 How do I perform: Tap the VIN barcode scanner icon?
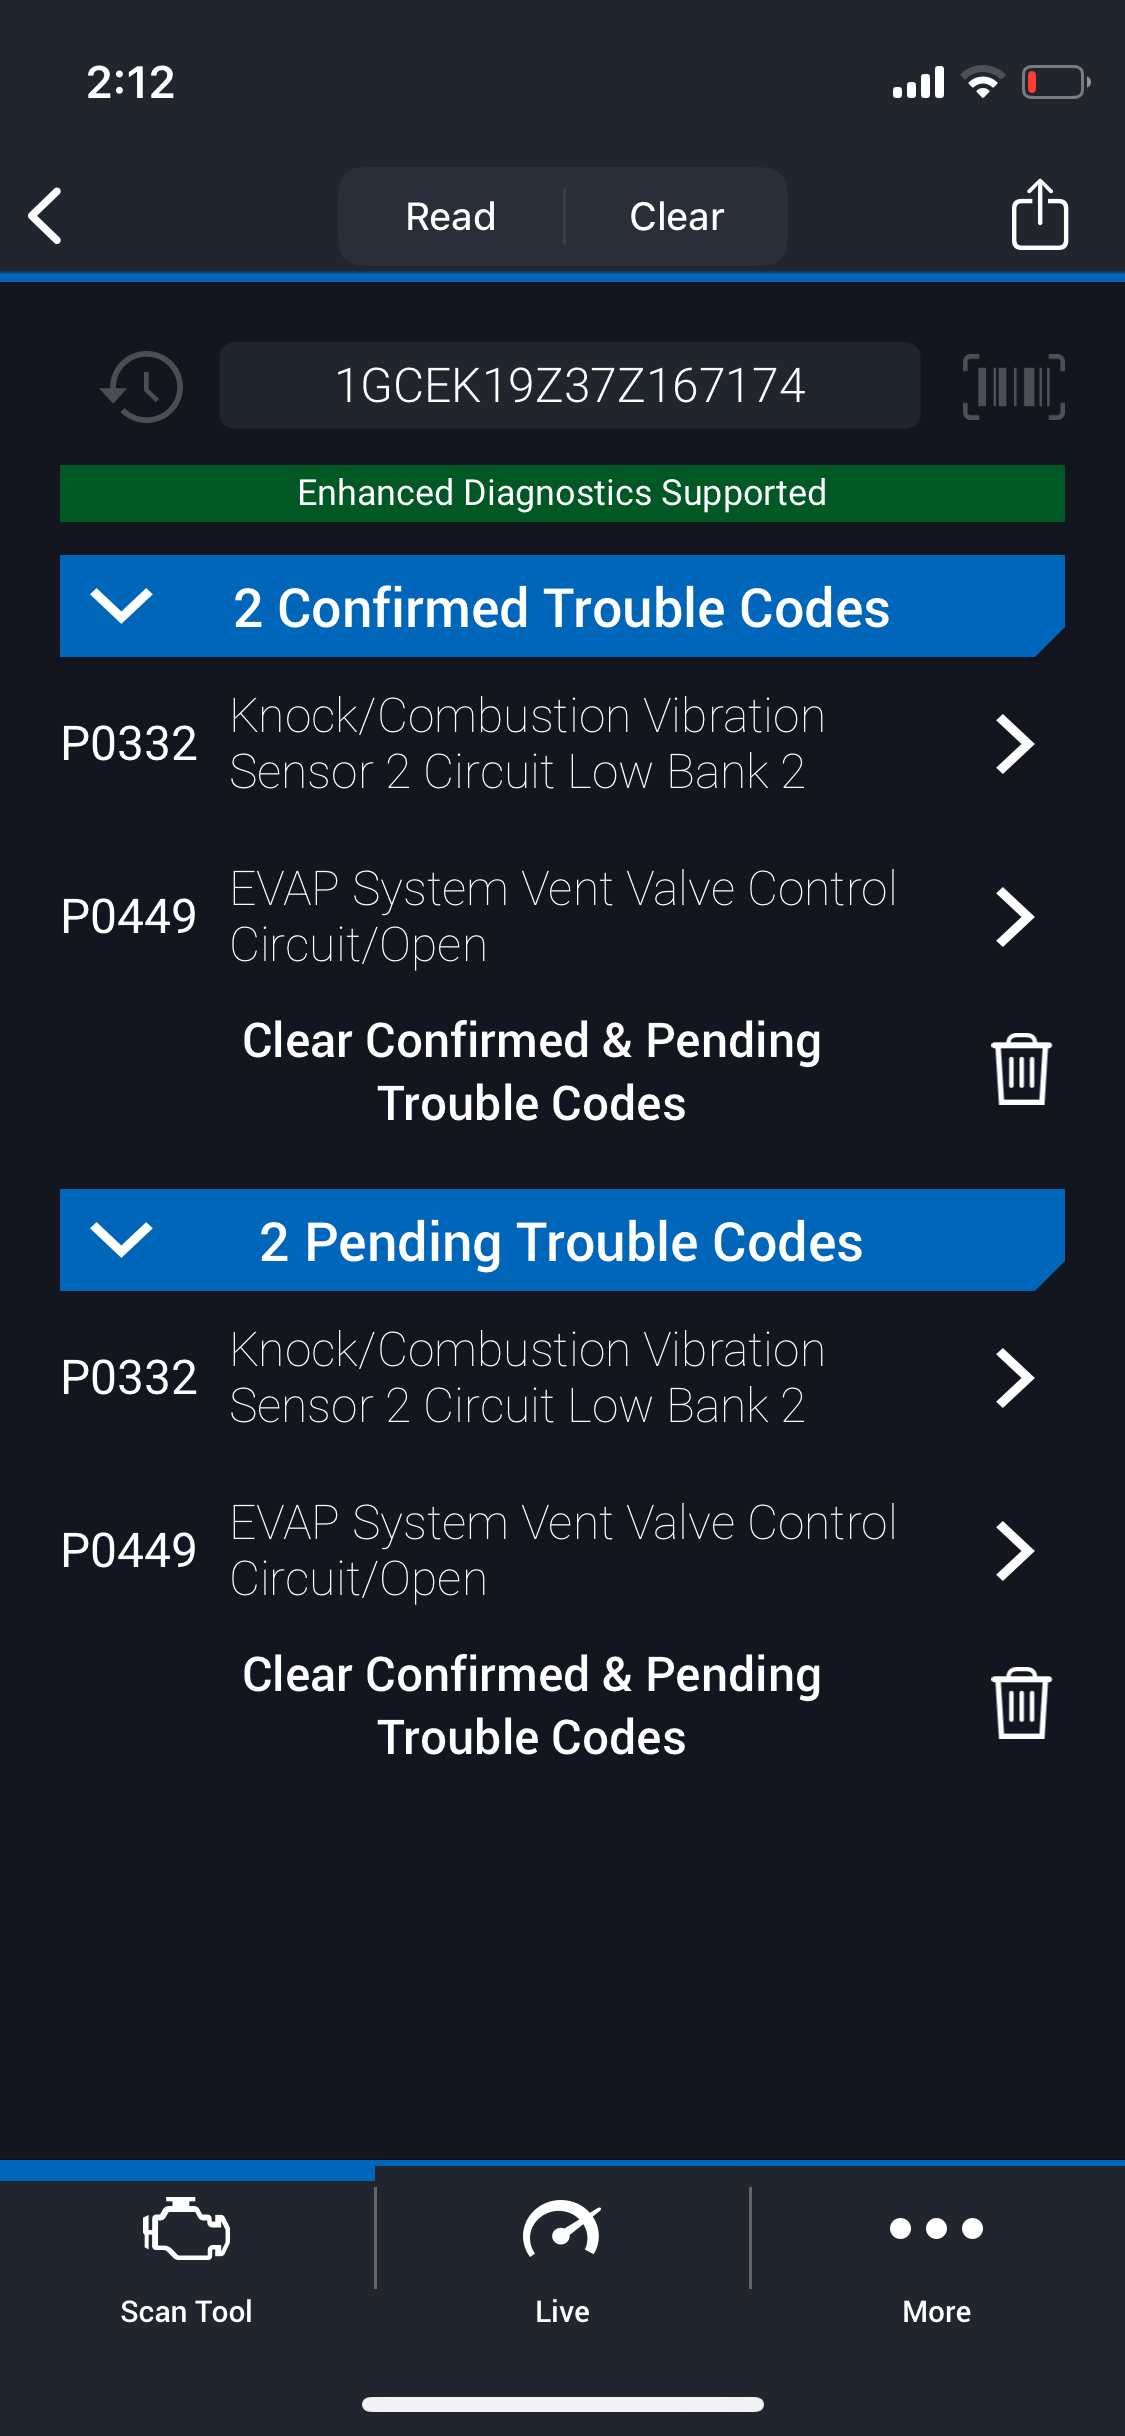coord(1013,386)
